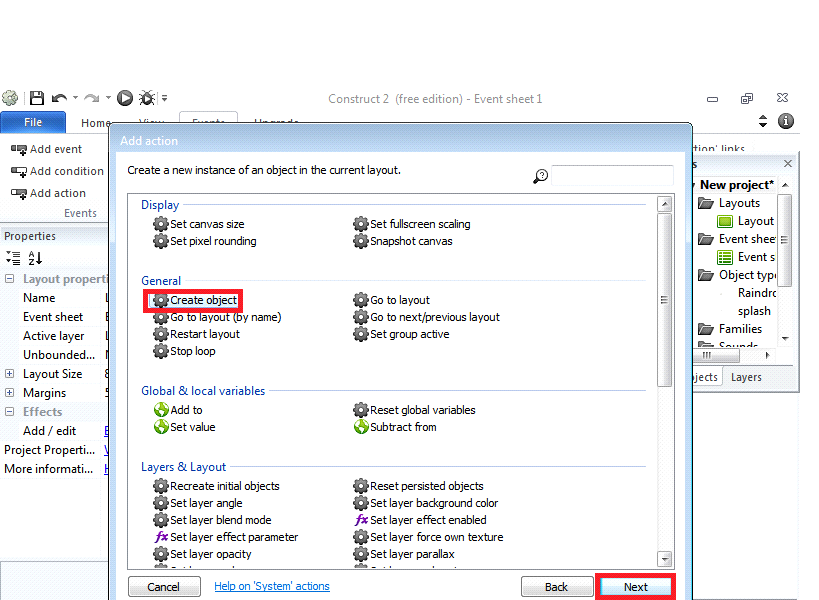Run layout with the Play icon
The height and width of the screenshot is (600, 819).
coord(125,98)
